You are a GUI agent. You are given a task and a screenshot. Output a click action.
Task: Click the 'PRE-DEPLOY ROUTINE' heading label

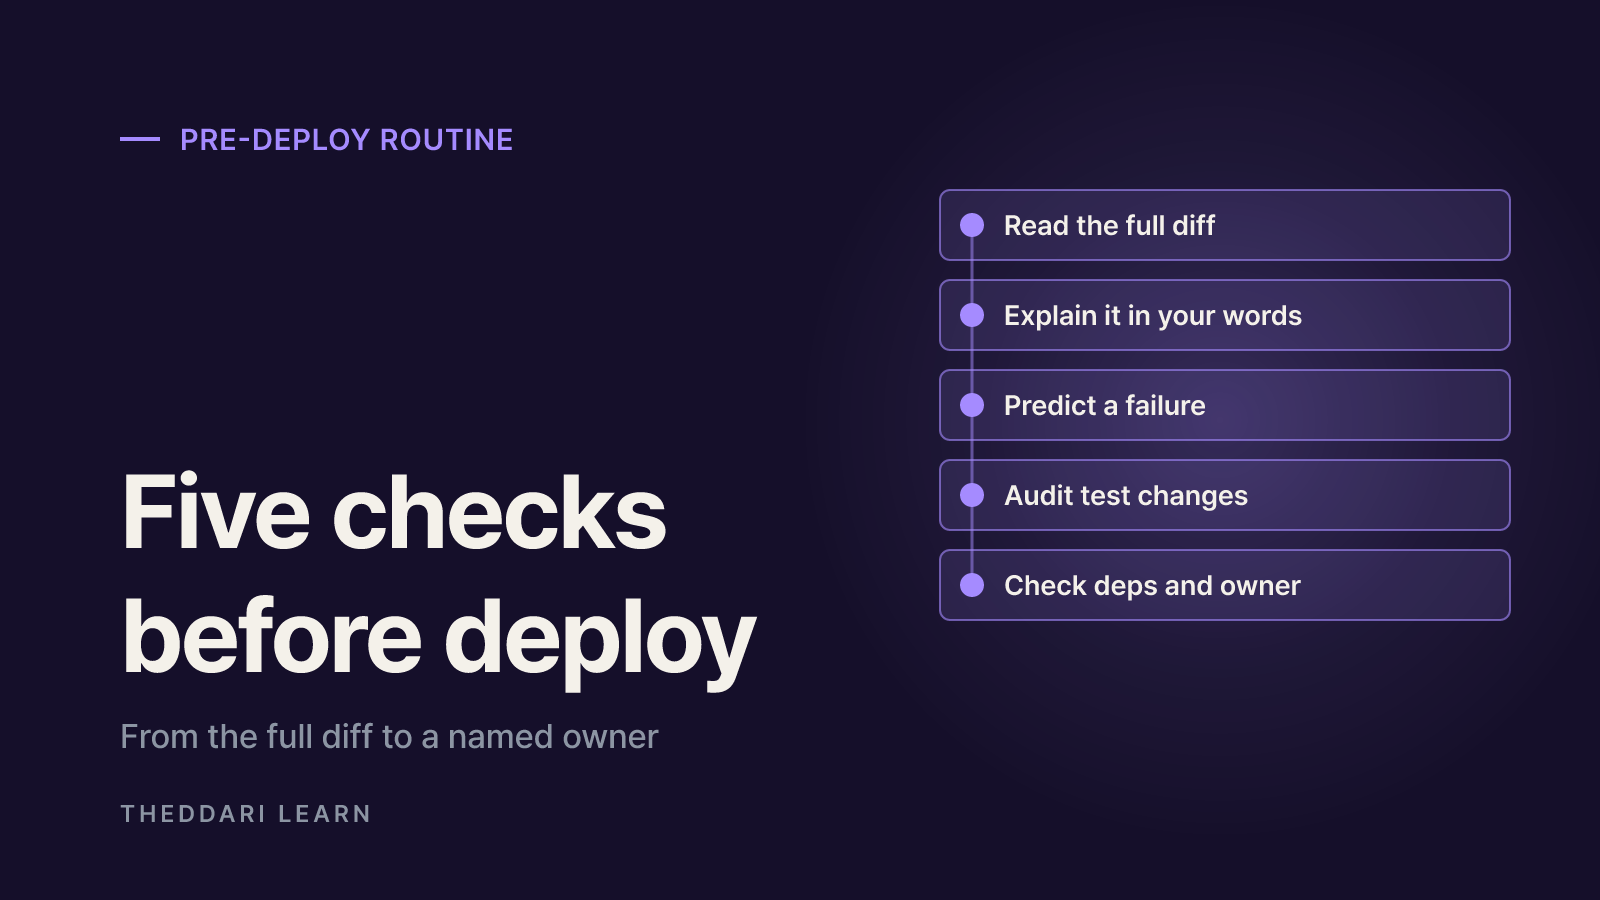tap(346, 140)
